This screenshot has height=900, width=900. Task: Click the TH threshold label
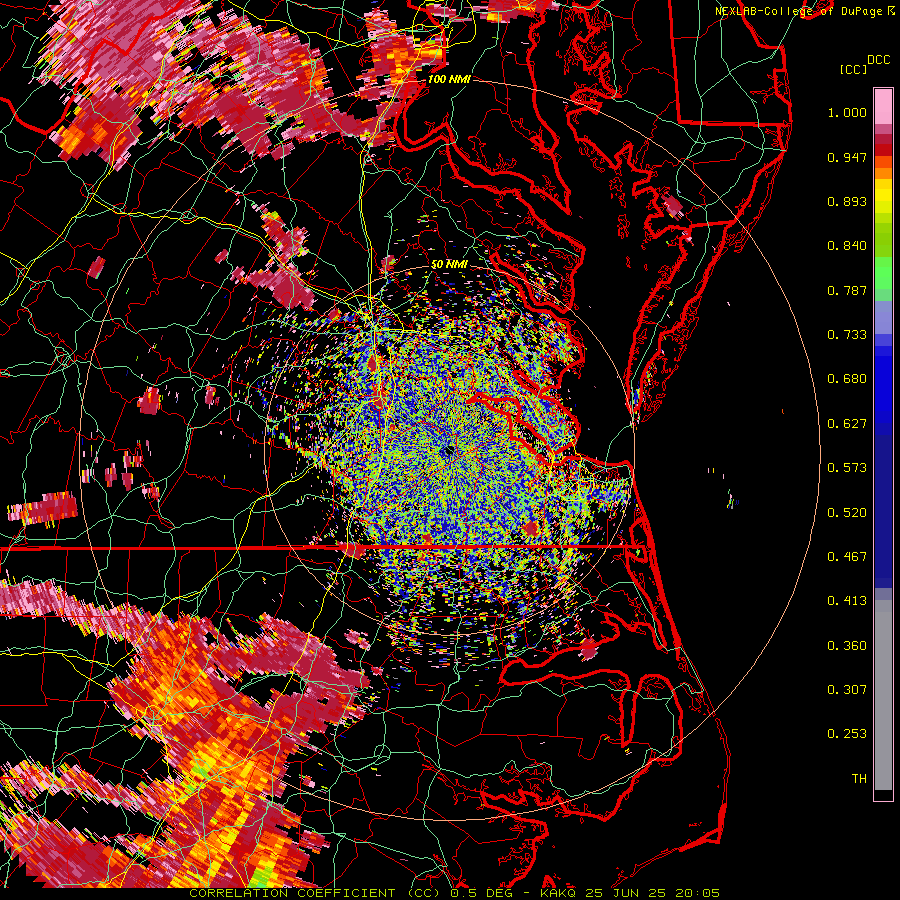click(x=859, y=779)
